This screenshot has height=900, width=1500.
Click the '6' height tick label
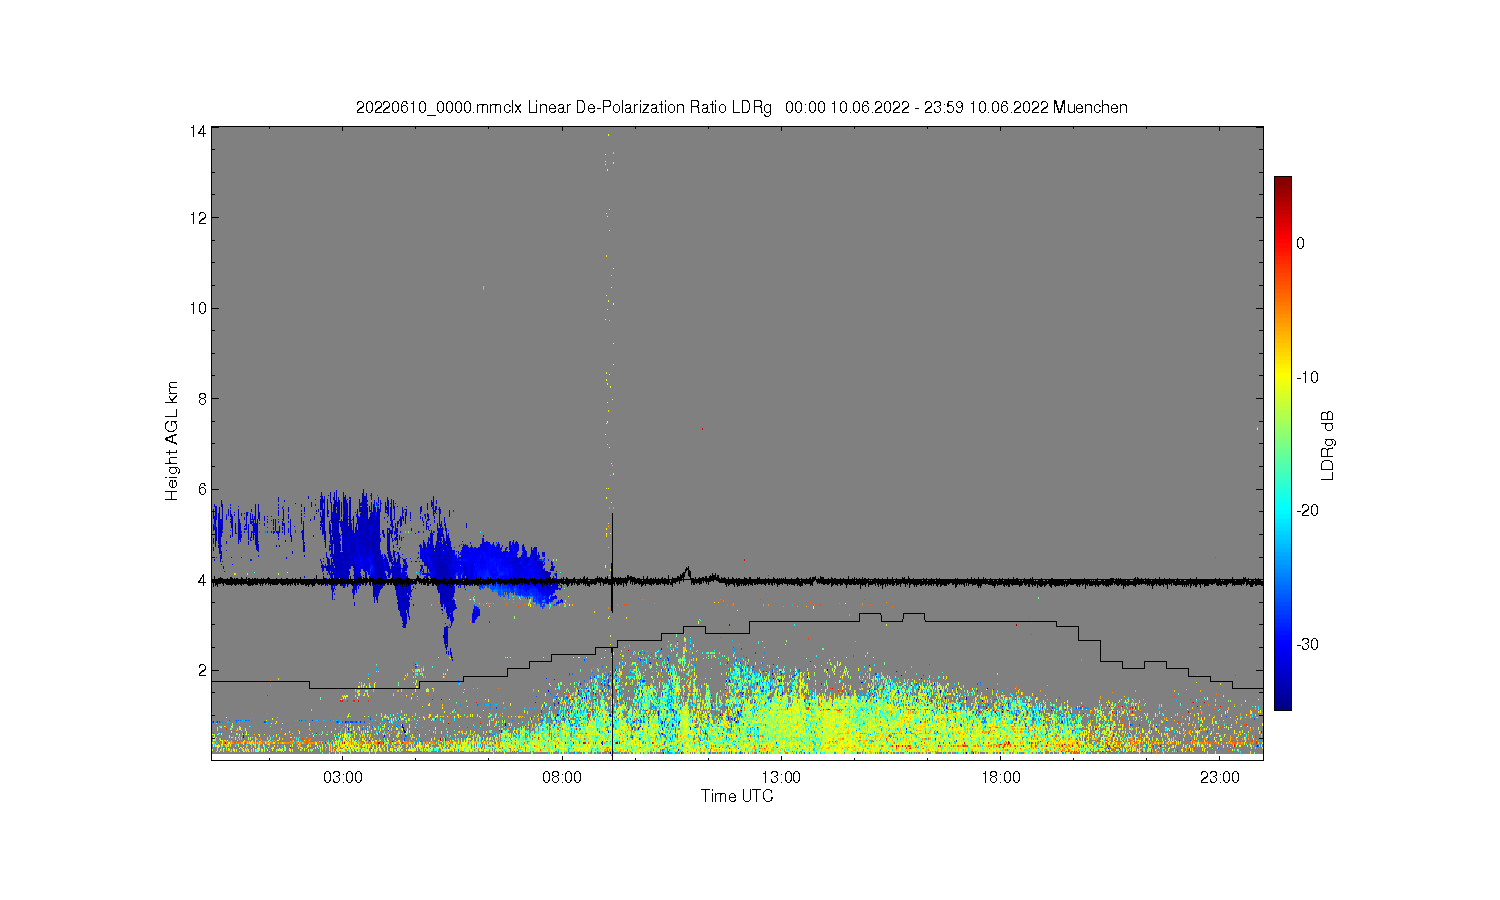pos(202,489)
